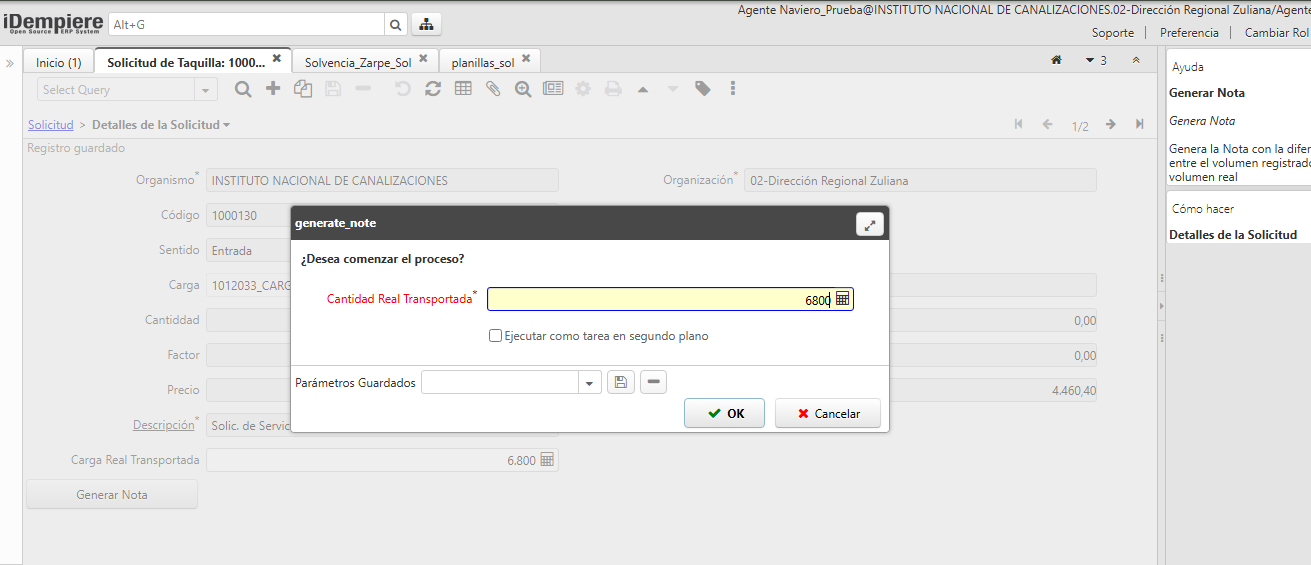Image resolution: width=1311 pixels, height=565 pixels.
Task: Click the calculator icon in Cantidad Real Transportada
Action: pos(842,299)
